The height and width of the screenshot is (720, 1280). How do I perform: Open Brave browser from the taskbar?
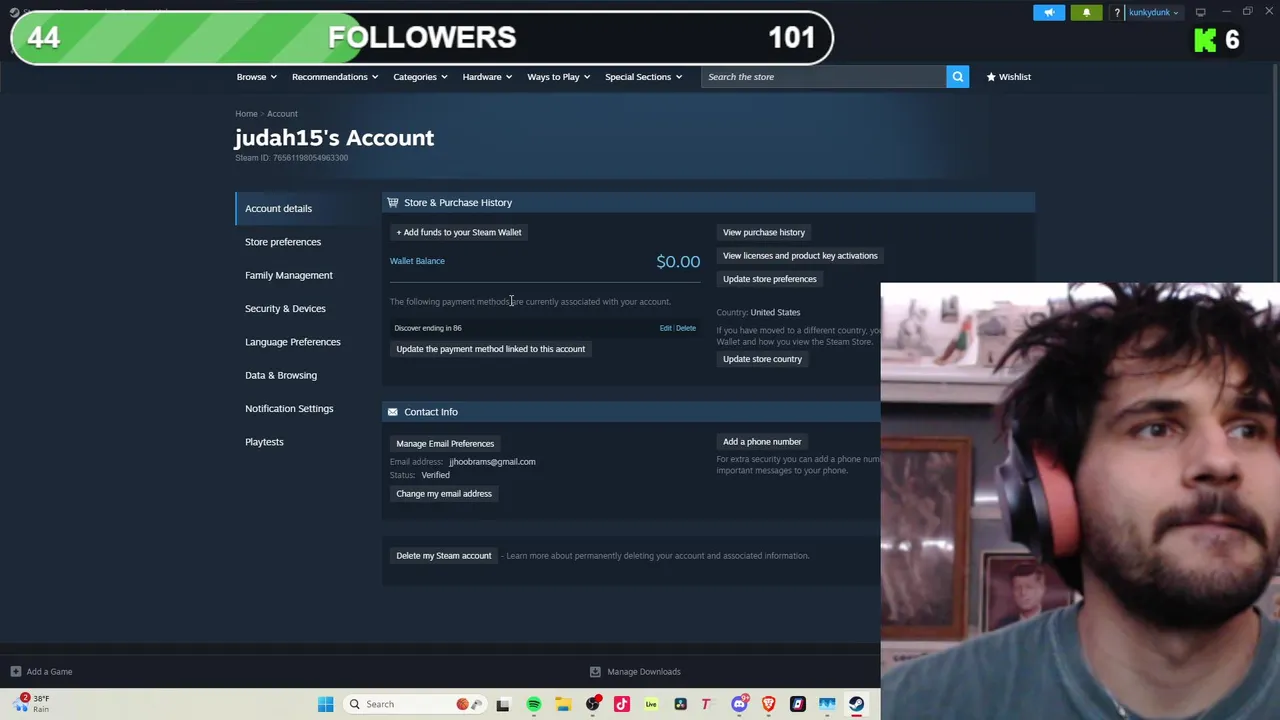point(768,704)
